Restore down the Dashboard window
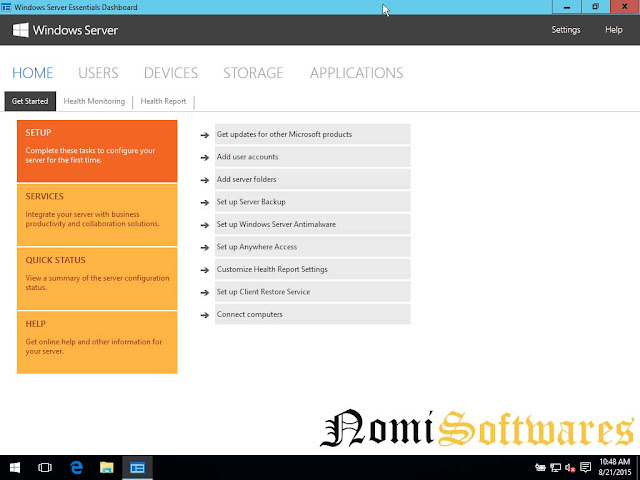The image size is (640, 480). [596, 7]
